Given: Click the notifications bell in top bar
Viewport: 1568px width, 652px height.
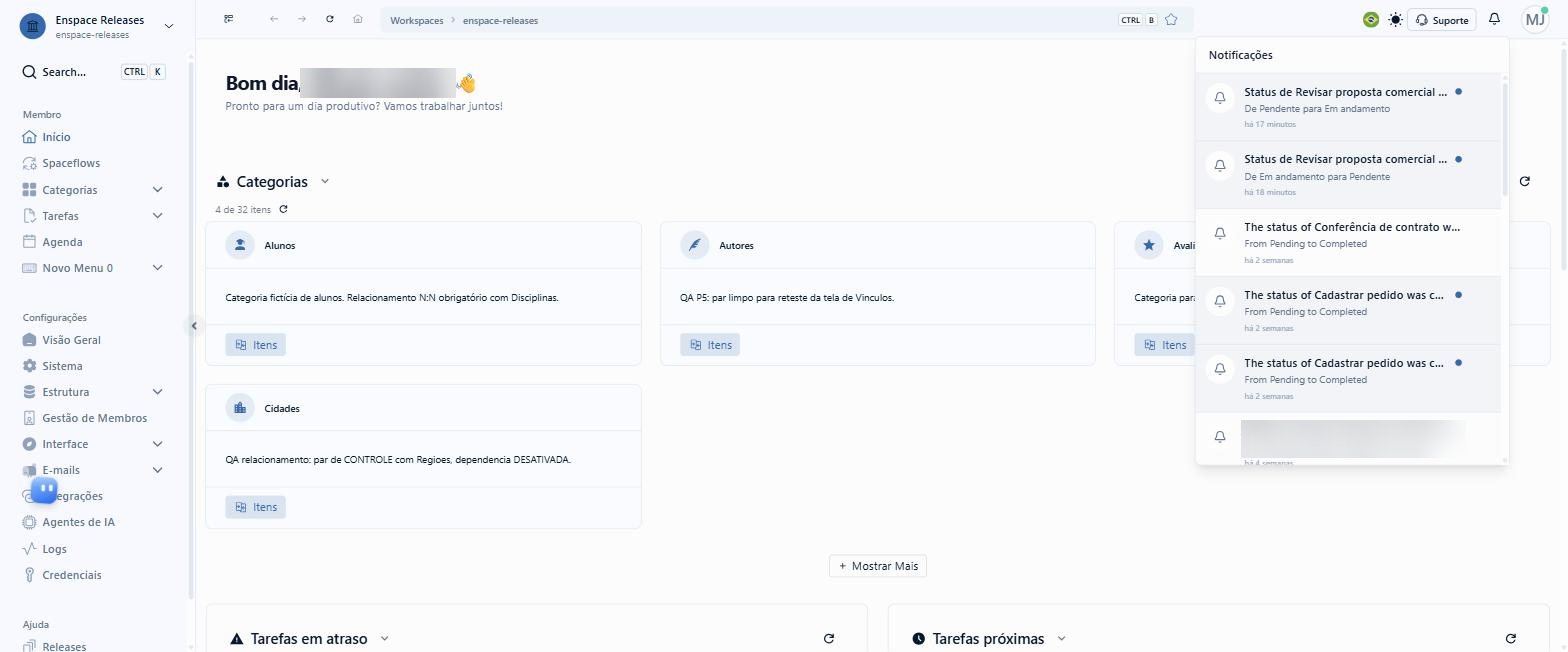Looking at the screenshot, I should pos(1494,19).
